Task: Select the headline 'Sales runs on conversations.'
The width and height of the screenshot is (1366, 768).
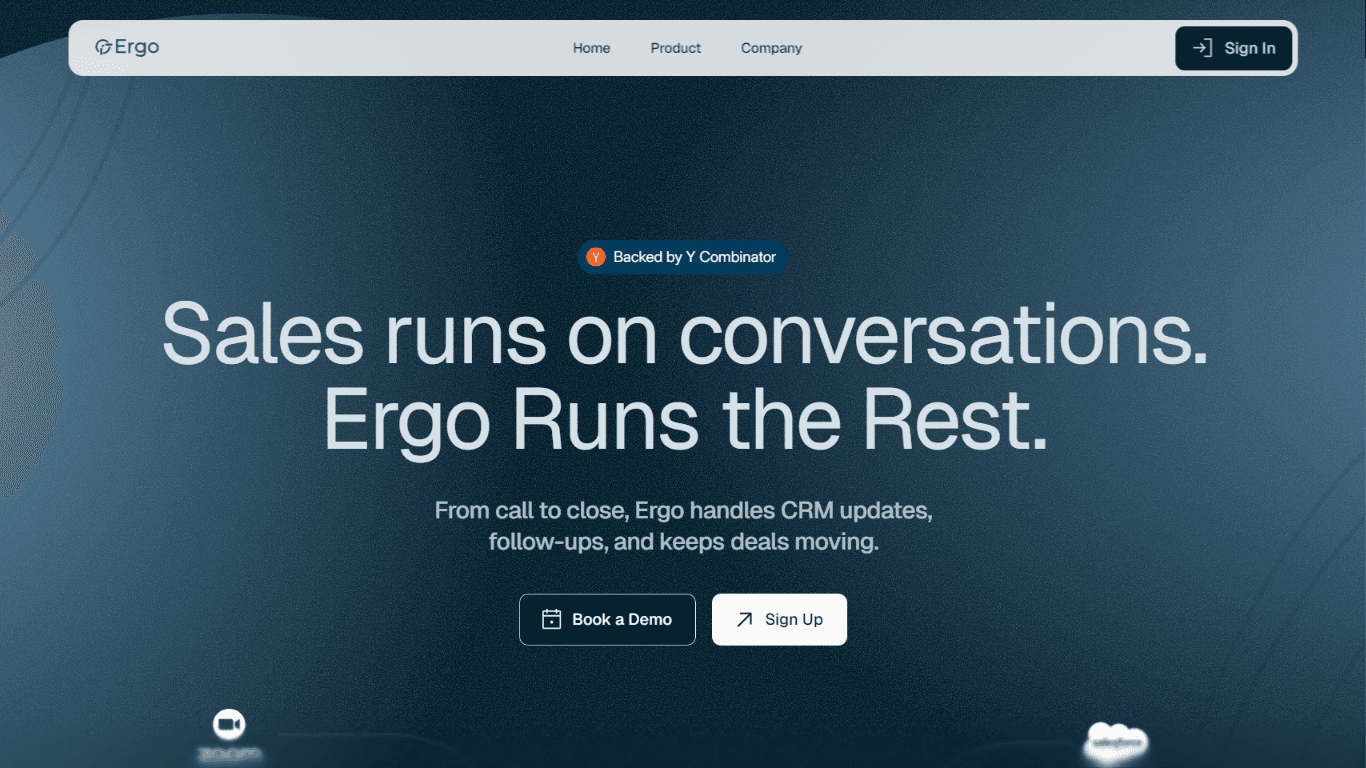Action: (x=685, y=335)
